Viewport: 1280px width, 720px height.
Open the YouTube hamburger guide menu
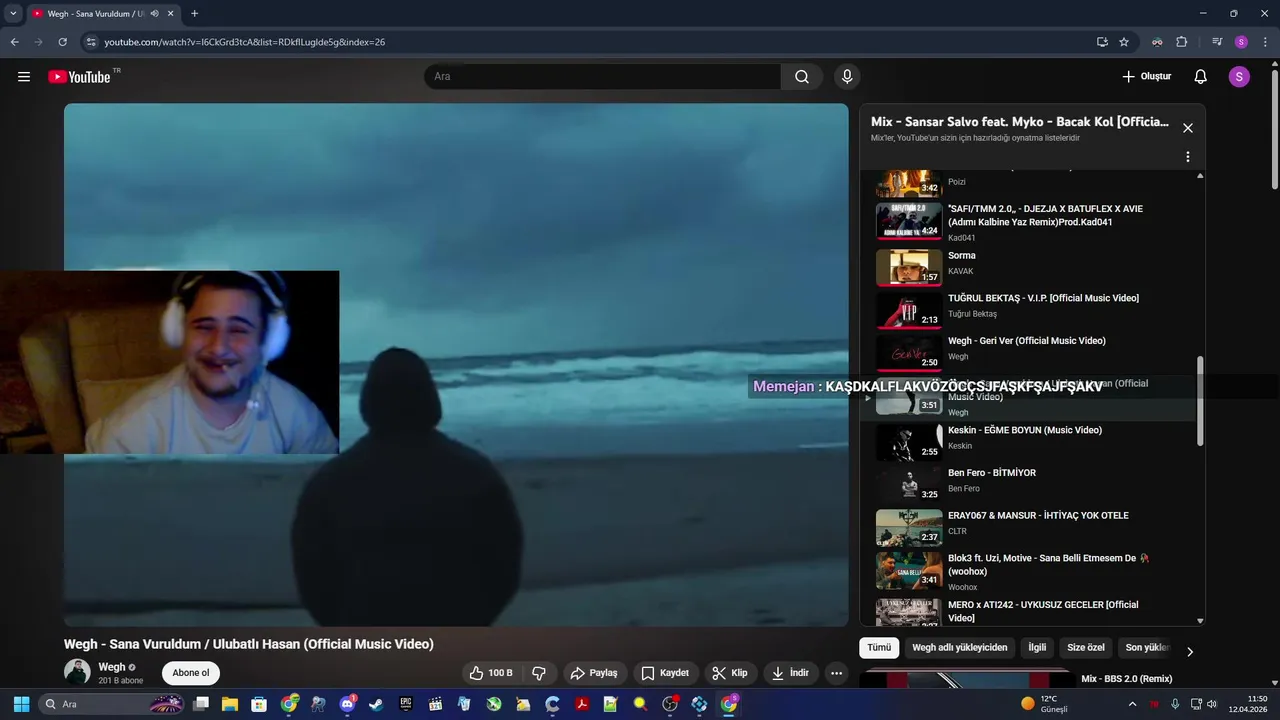tap(24, 77)
